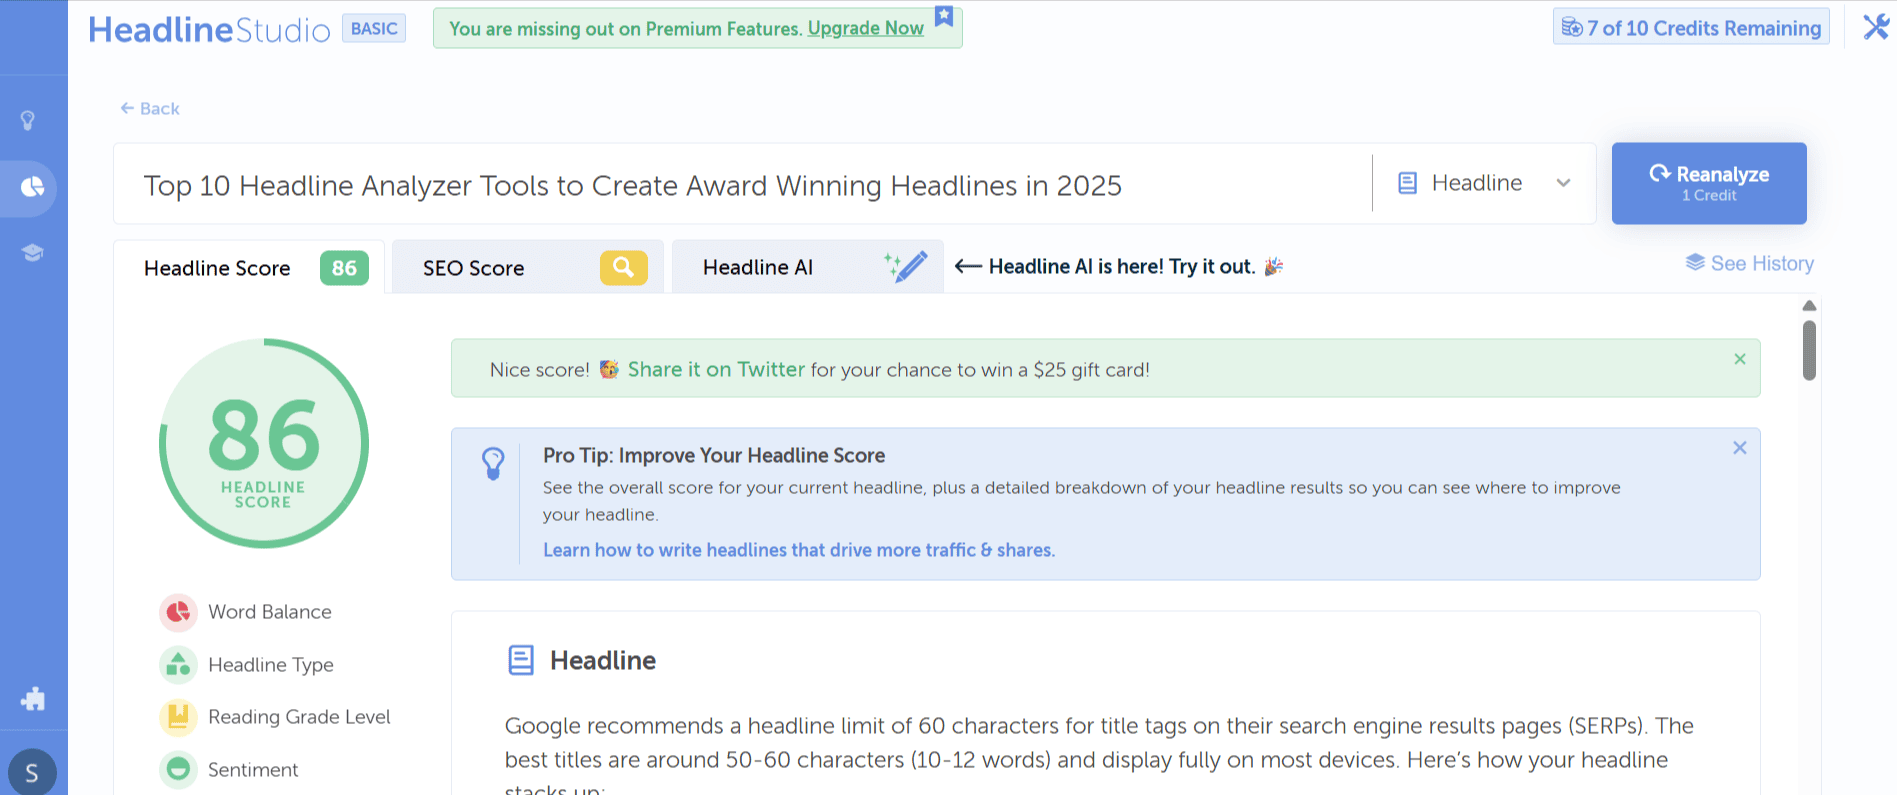The width and height of the screenshot is (1897, 795).
Task: Click the BASIC plan badge
Action: 374,28
